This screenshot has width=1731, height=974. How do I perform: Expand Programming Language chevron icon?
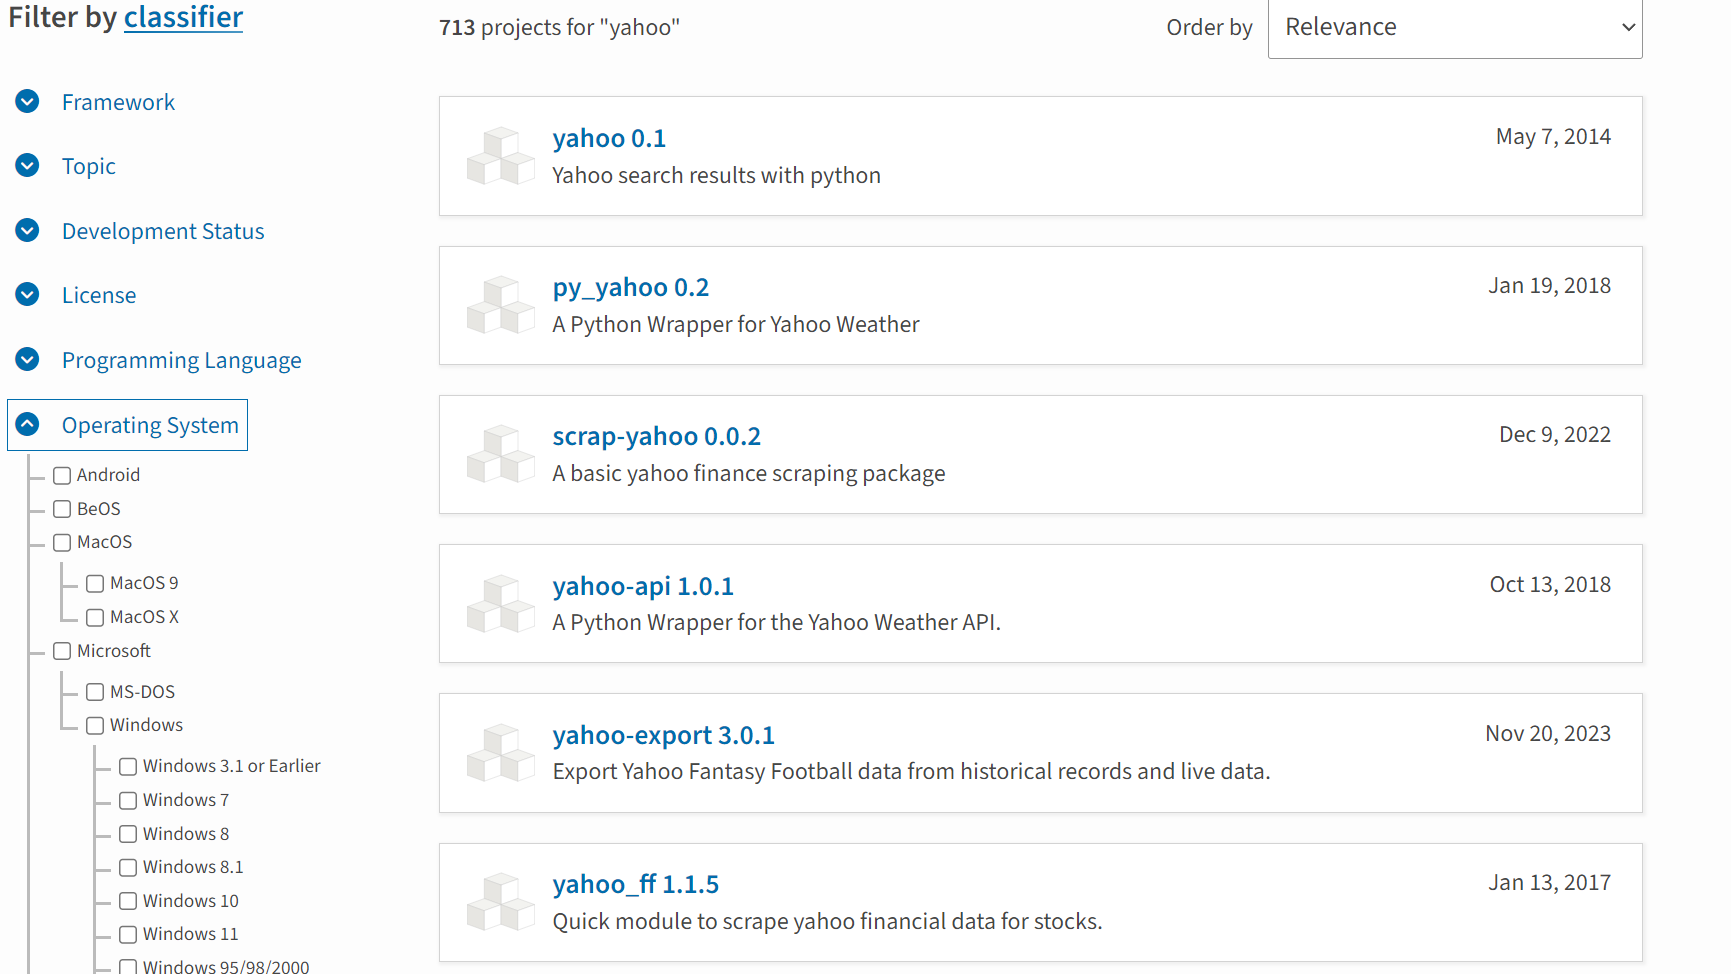28,359
